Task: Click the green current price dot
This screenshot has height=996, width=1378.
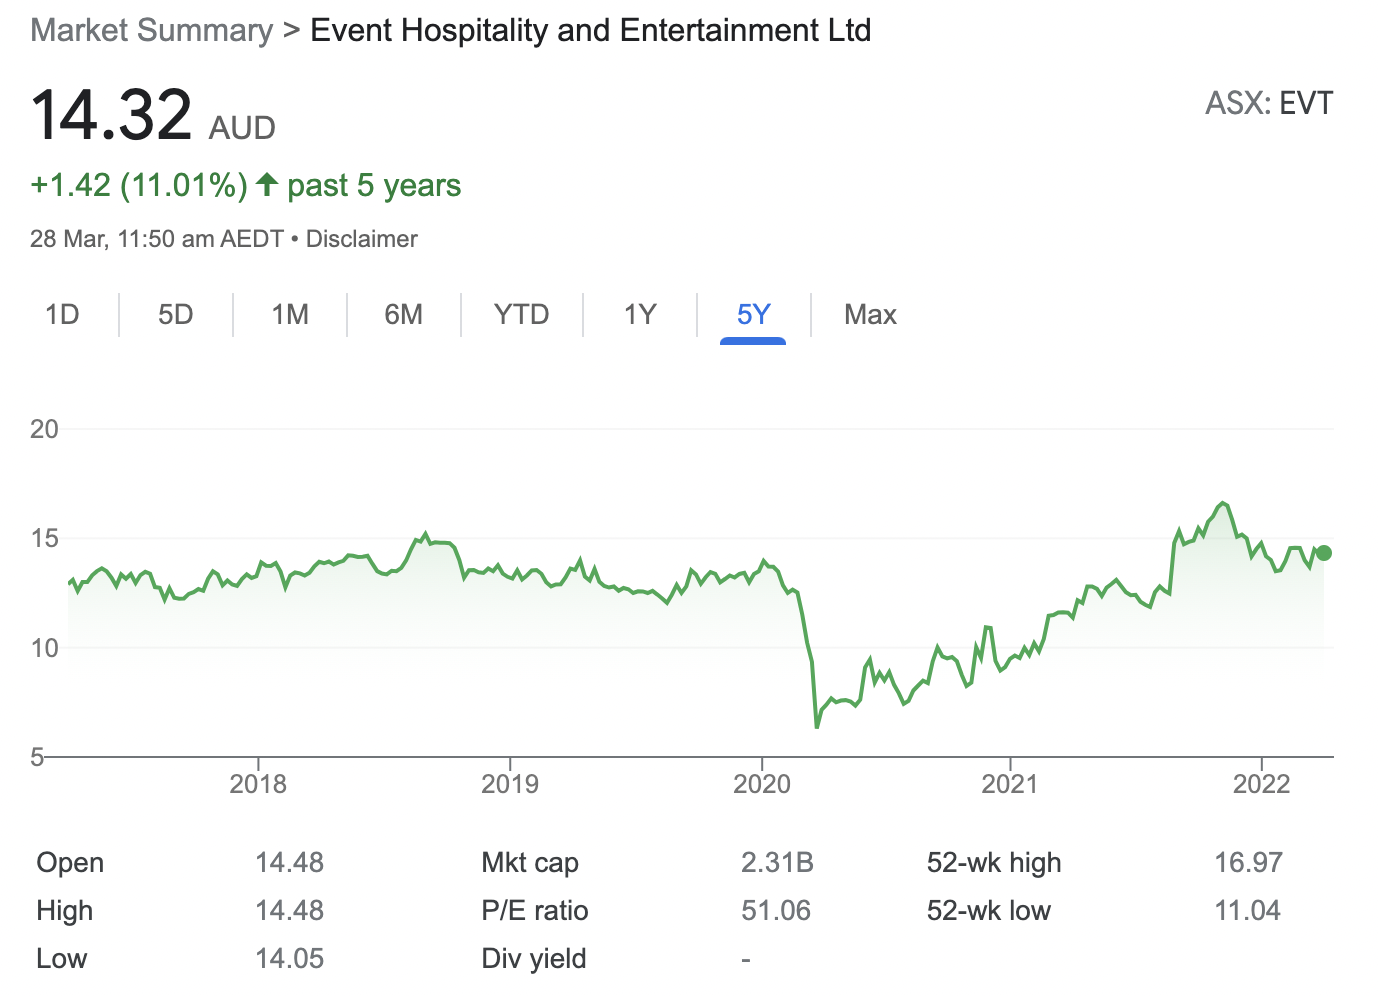Action: coord(1324,553)
